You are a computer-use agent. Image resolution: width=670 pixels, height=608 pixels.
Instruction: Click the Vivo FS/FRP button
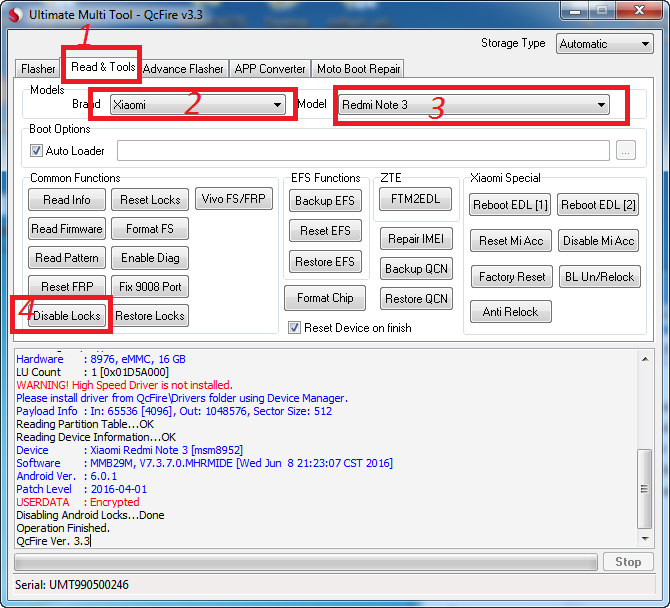pos(234,199)
